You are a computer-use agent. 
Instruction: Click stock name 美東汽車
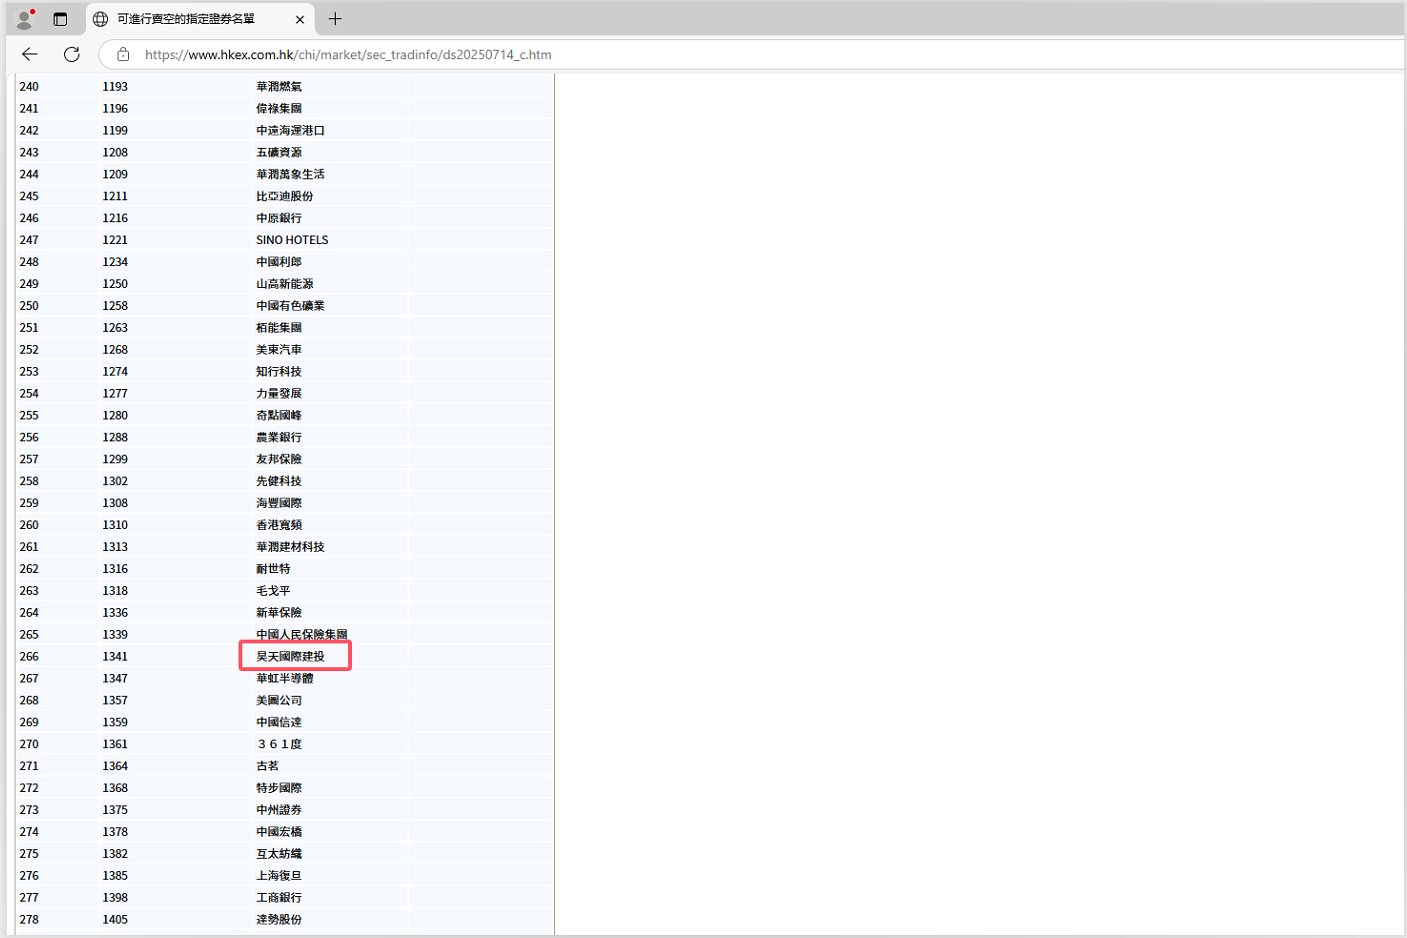pyautogui.click(x=279, y=350)
